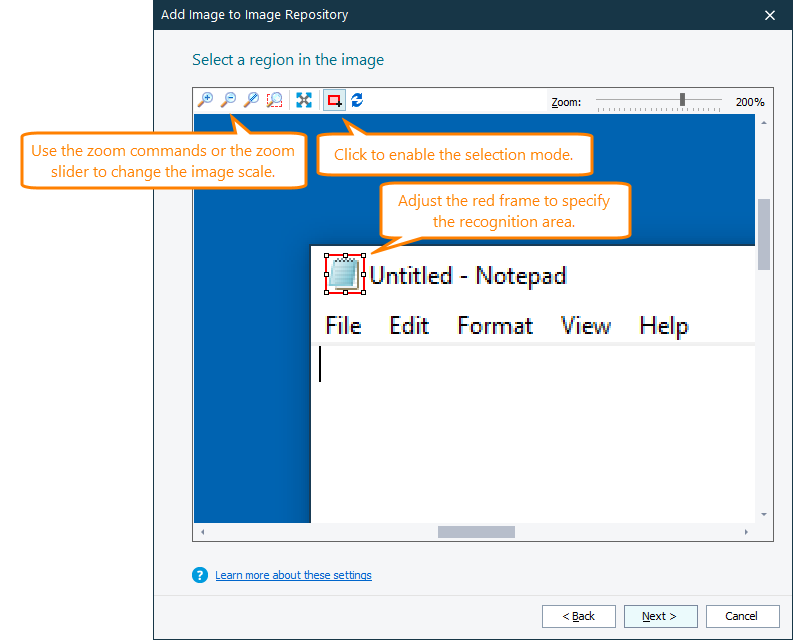
Task: Click the vertical scrollbar thumb
Action: pos(764,234)
